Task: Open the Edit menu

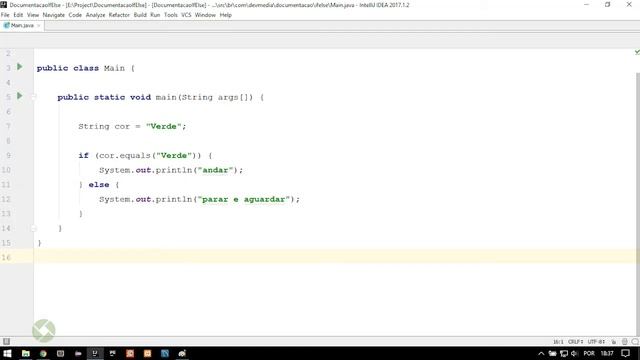Action: pos(18,15)
